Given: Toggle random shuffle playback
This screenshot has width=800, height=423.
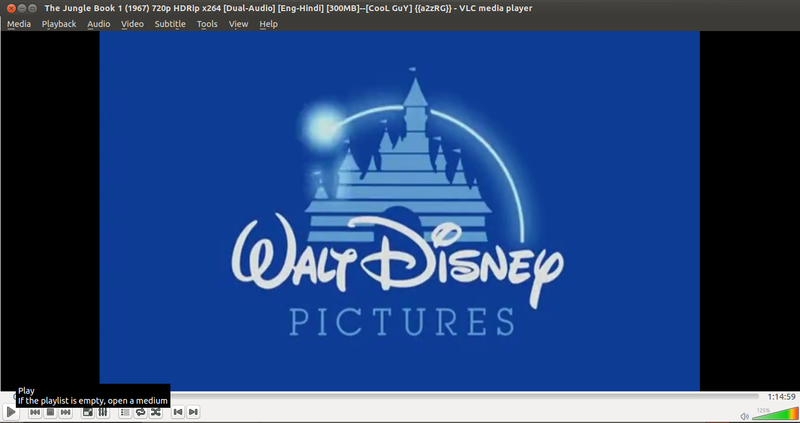Looking at the screenshot, I should click(x=156, y=412).
